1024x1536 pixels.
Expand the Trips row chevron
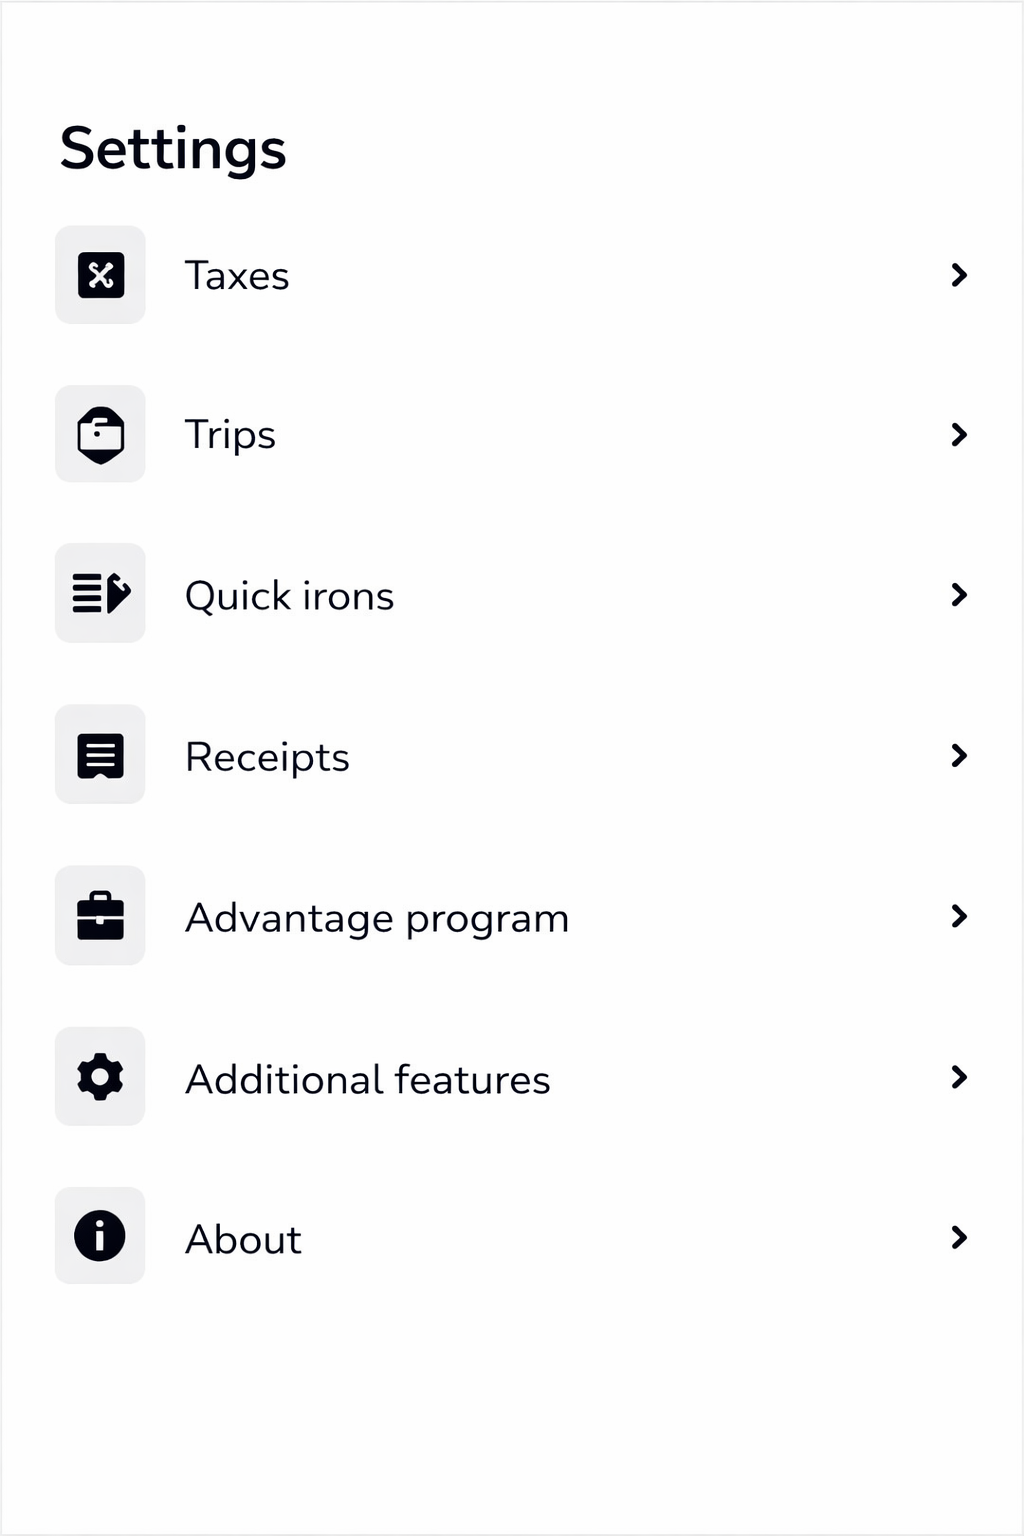pos(959,435)
